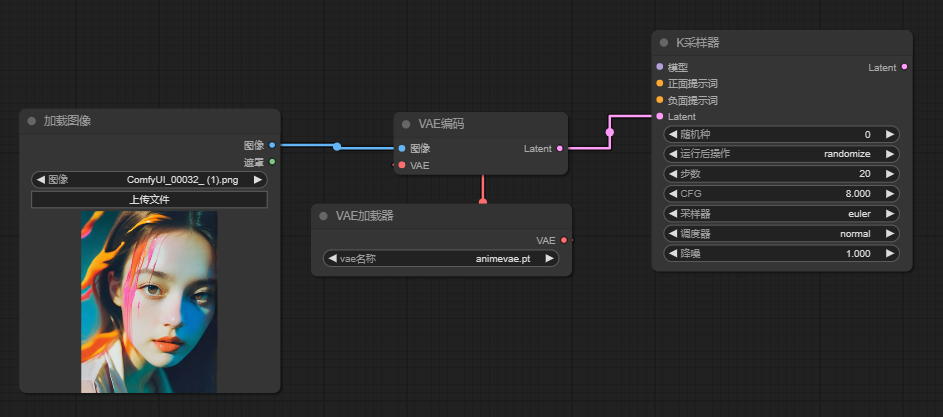943x417 pixels.
Task: Click the pink Latent output port on VAE编码
Action: (x=560, y=148)
